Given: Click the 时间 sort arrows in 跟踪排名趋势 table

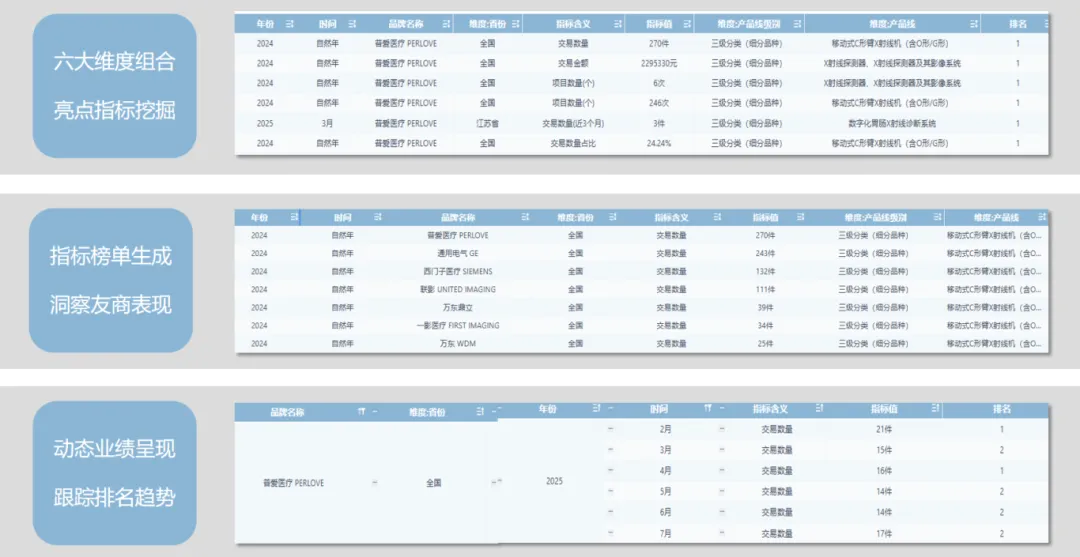Looking at the screenshot, I should [707, 409].
